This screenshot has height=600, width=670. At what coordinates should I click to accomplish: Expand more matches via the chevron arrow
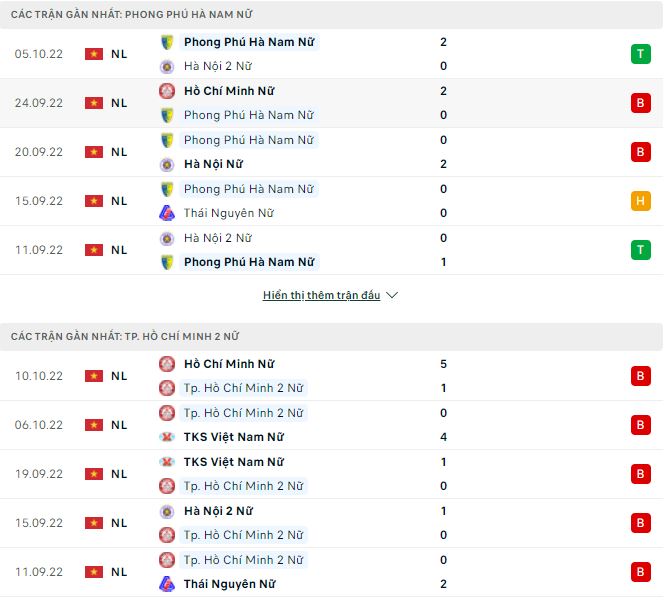392,296
